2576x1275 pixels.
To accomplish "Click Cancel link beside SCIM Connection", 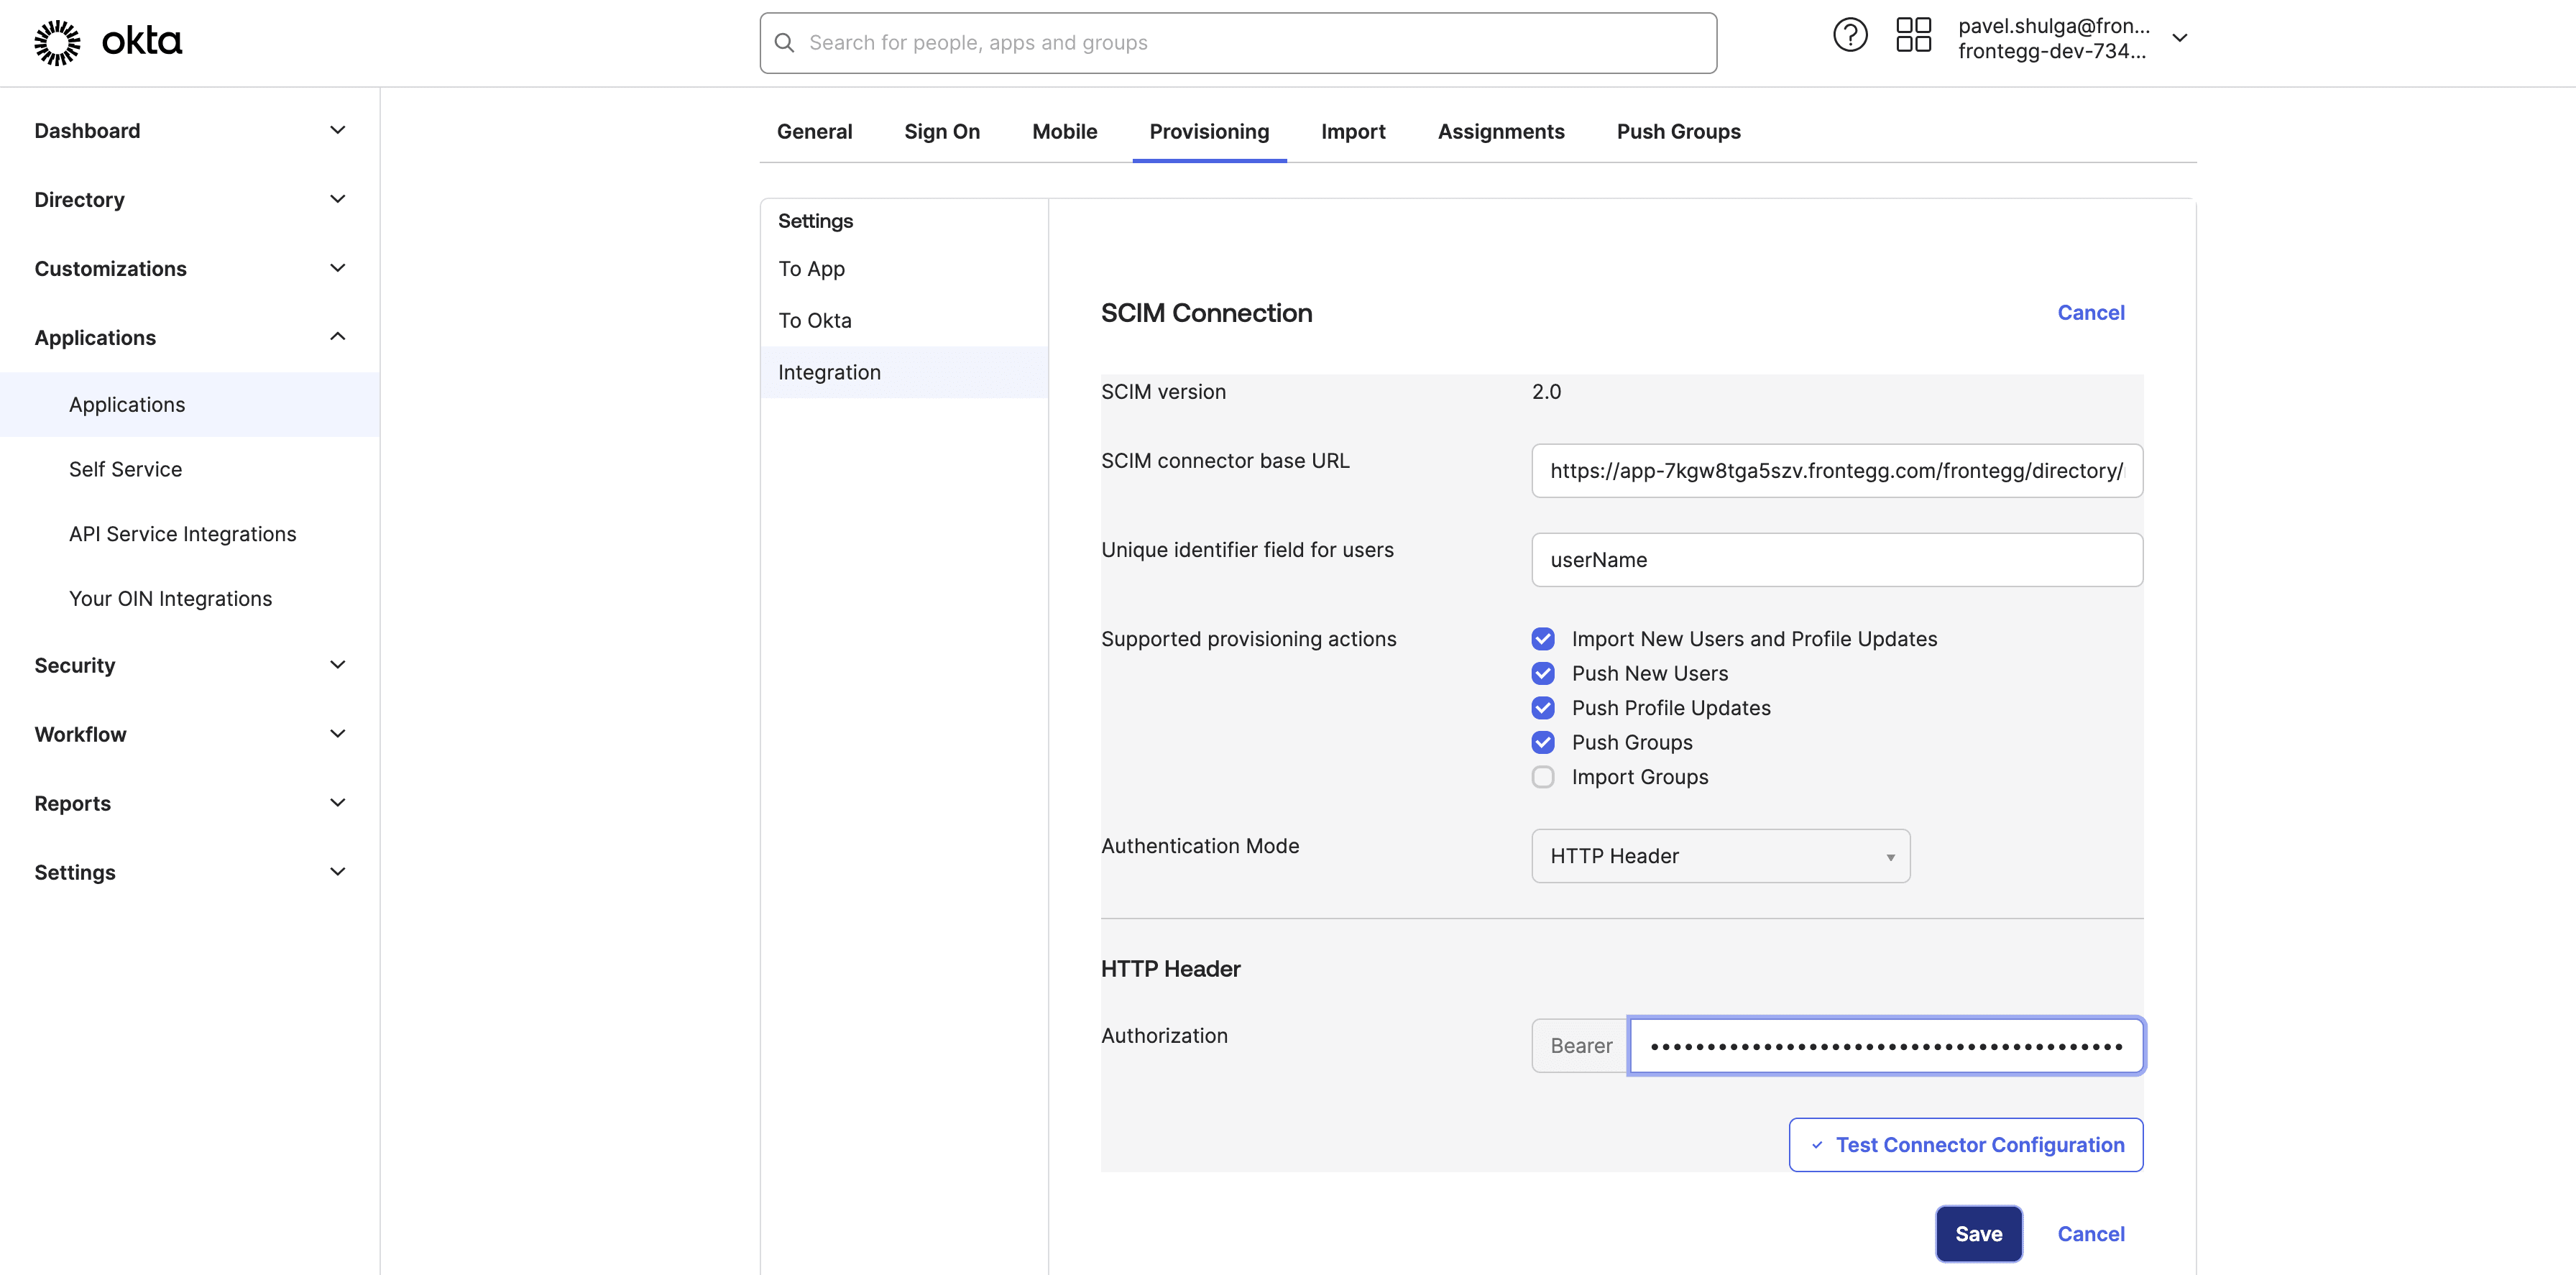I will coord(2090,314).
